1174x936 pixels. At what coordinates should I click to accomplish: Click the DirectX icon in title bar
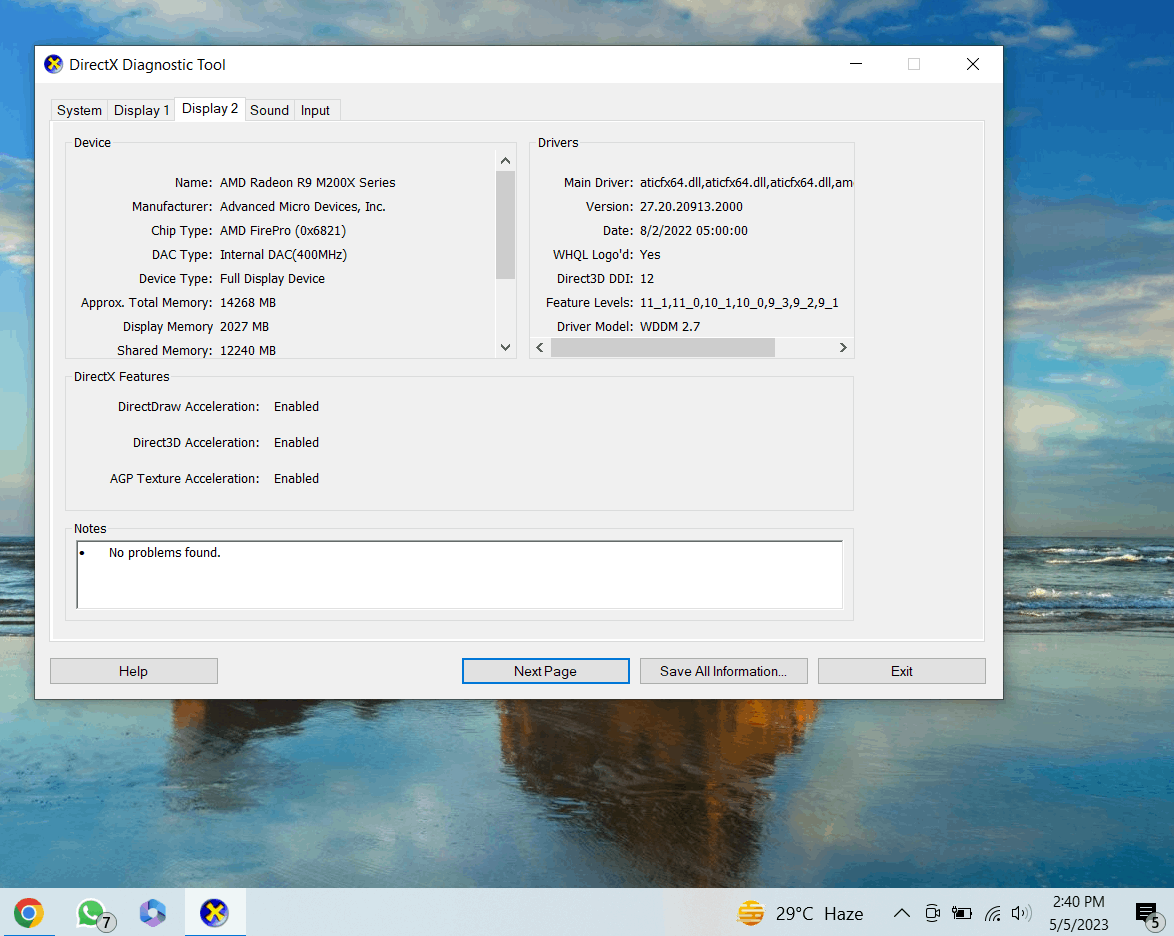pos(53,64)
